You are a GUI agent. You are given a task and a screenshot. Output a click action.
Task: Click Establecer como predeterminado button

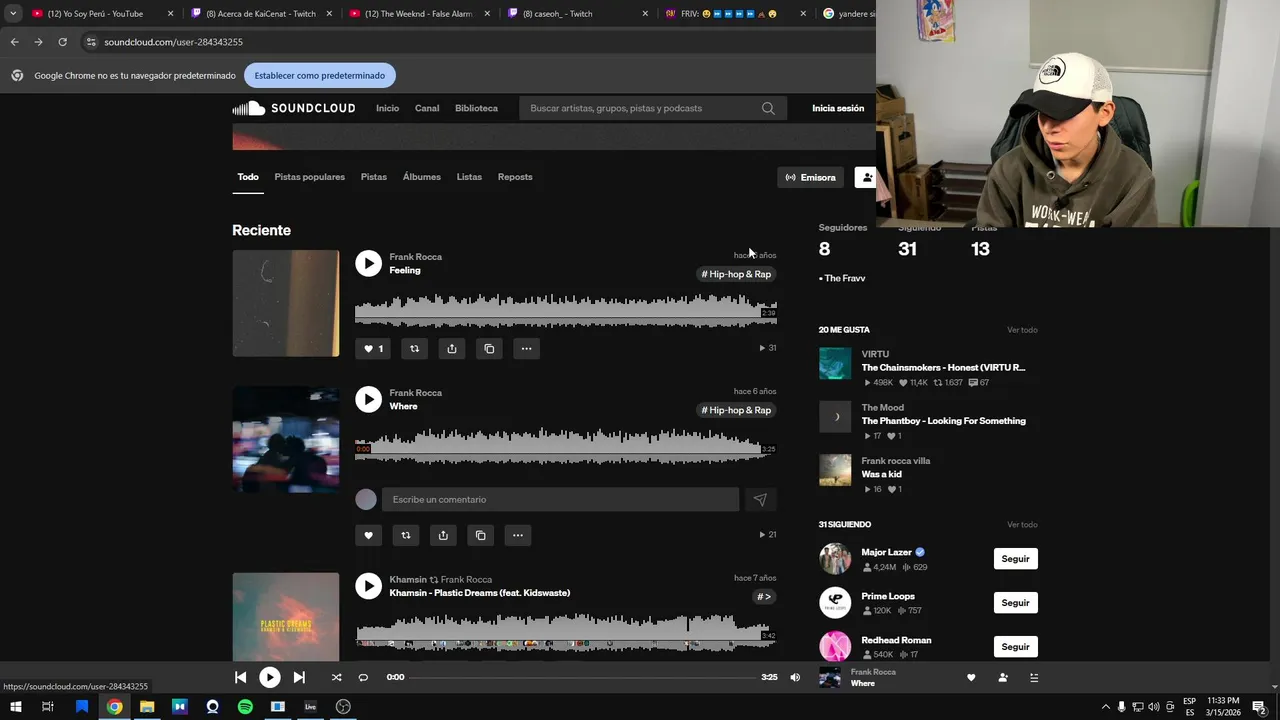tap(320, 75)
